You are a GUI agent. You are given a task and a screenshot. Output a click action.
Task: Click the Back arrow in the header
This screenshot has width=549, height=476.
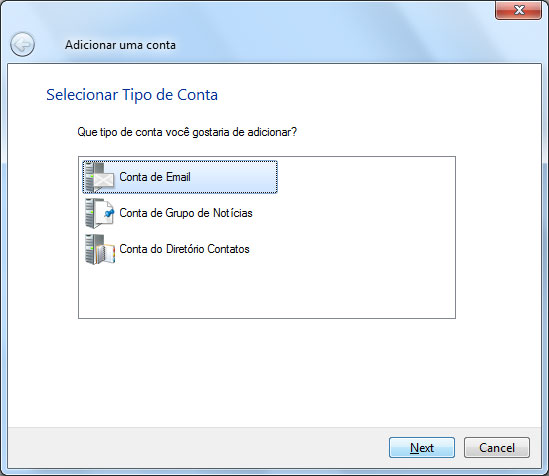pos(22,44)
